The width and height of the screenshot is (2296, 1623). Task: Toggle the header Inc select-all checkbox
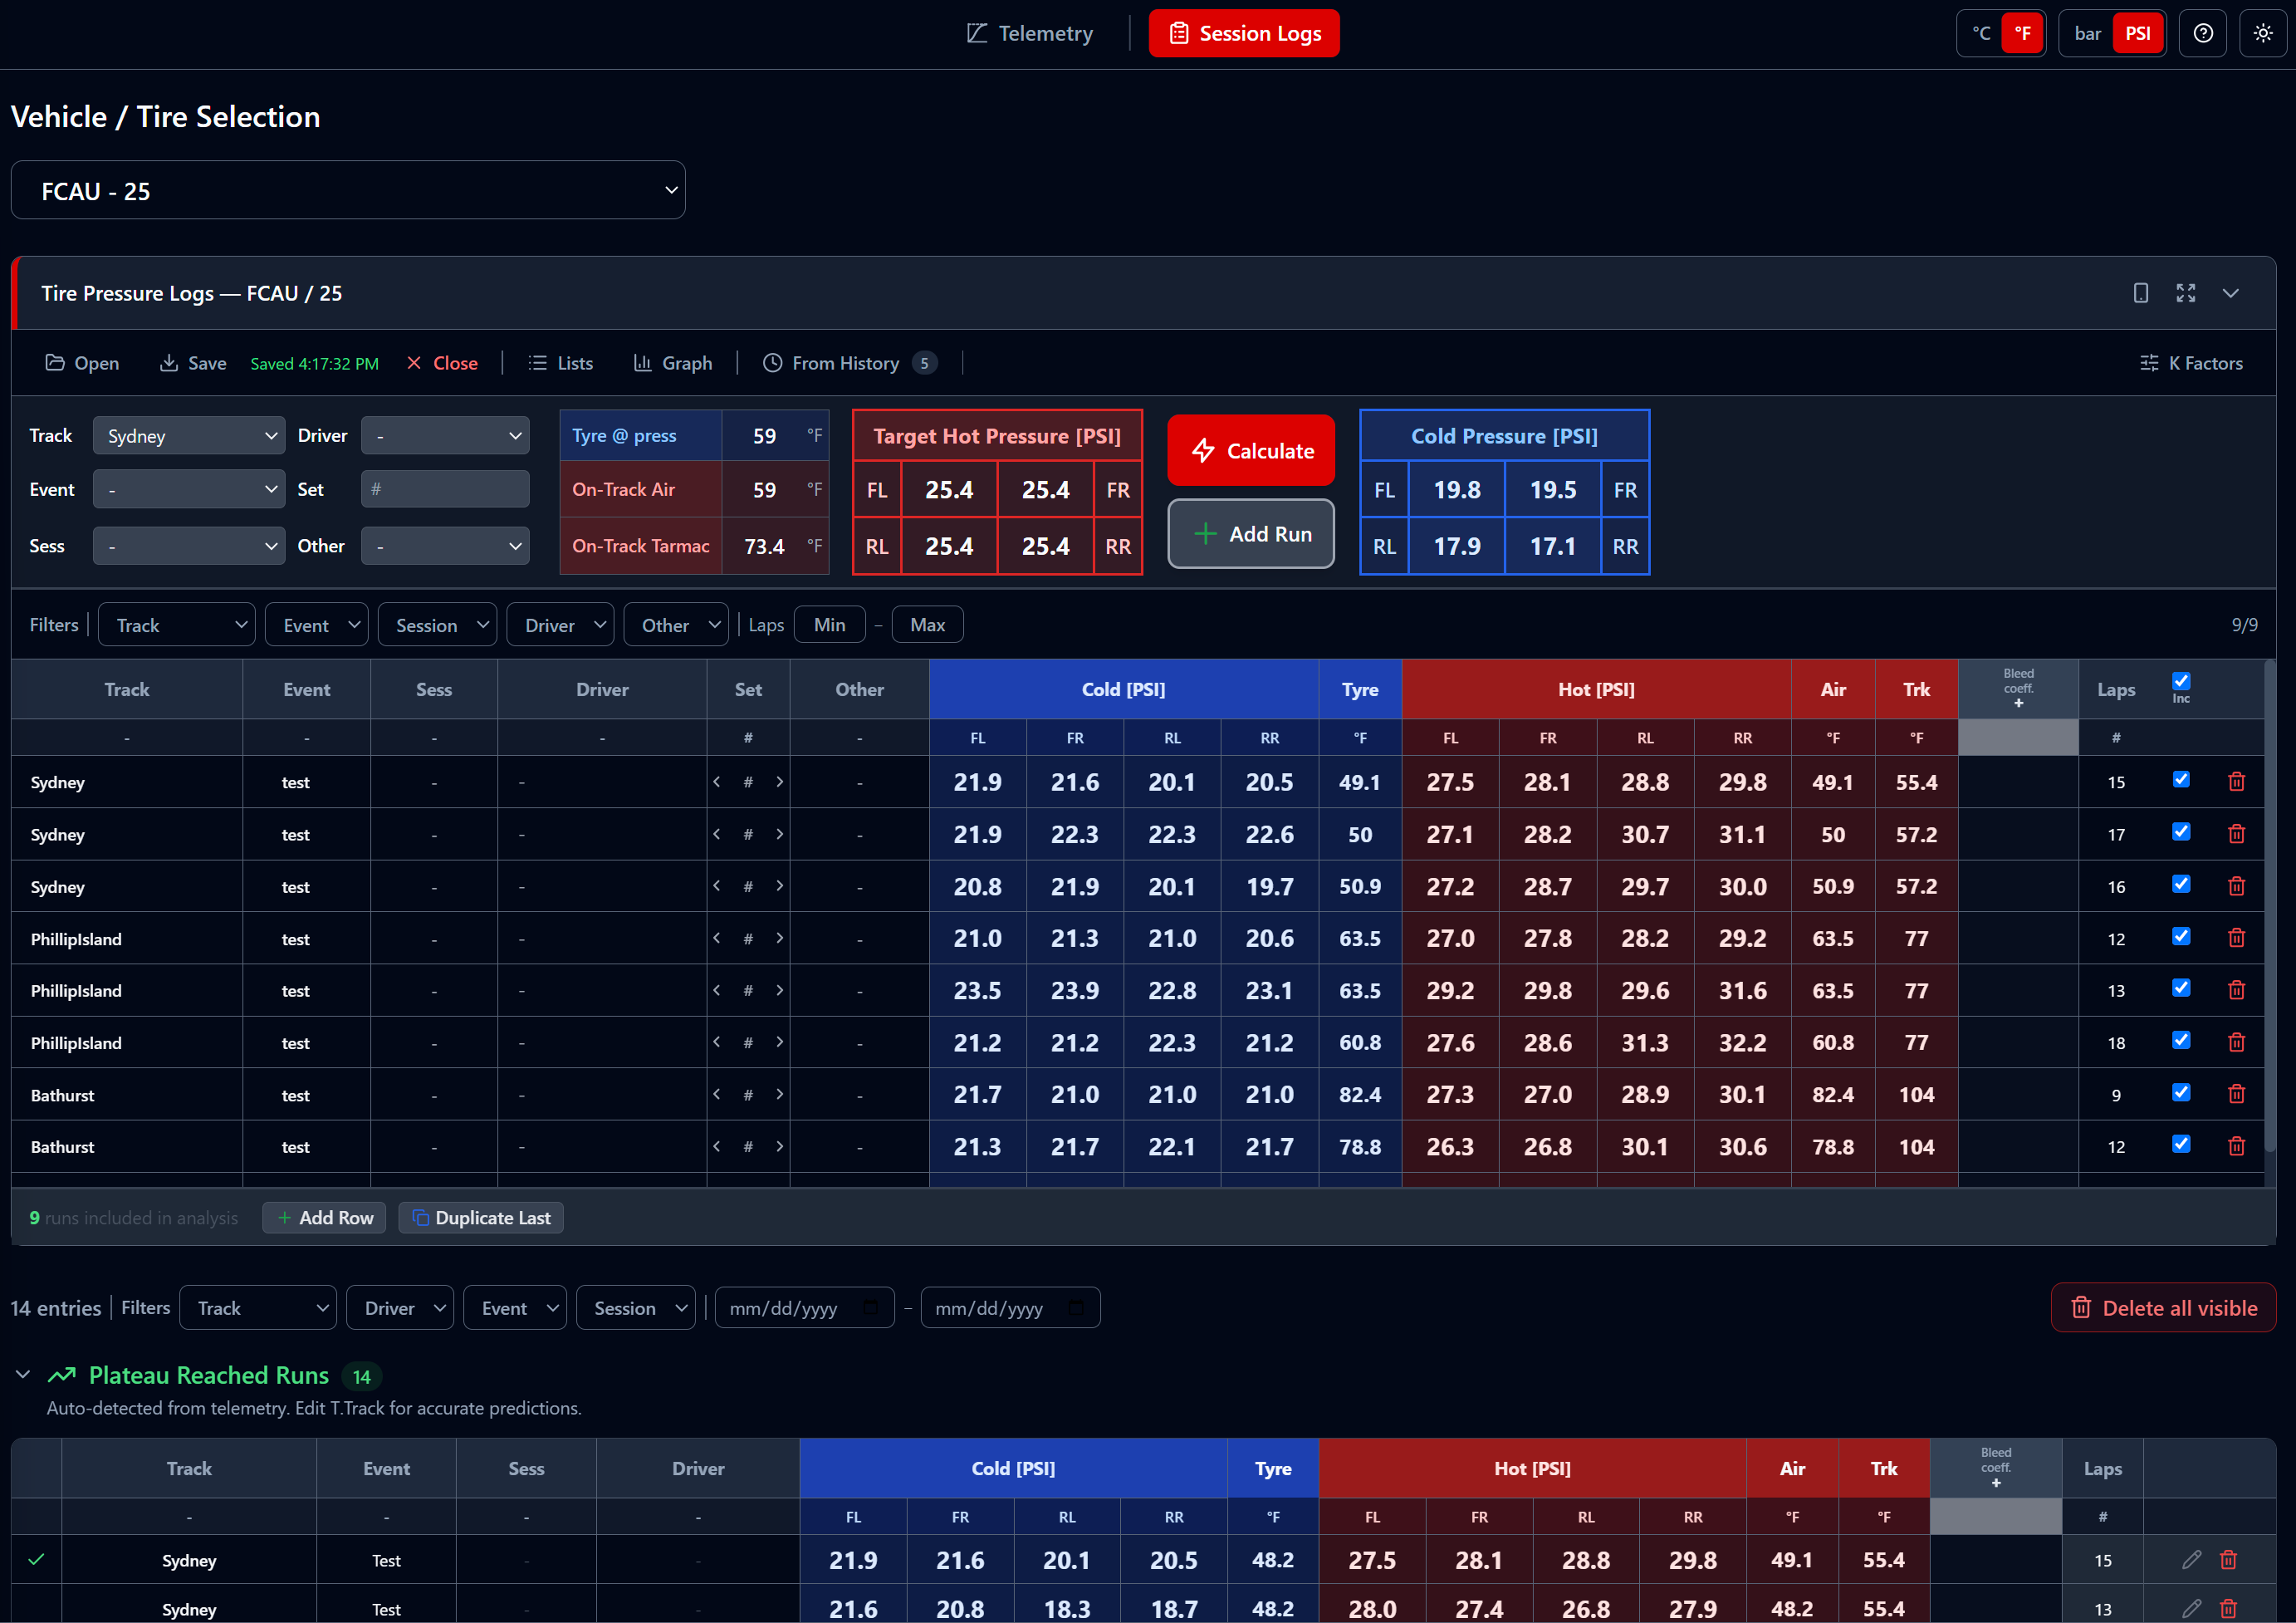coord(2181,681)
